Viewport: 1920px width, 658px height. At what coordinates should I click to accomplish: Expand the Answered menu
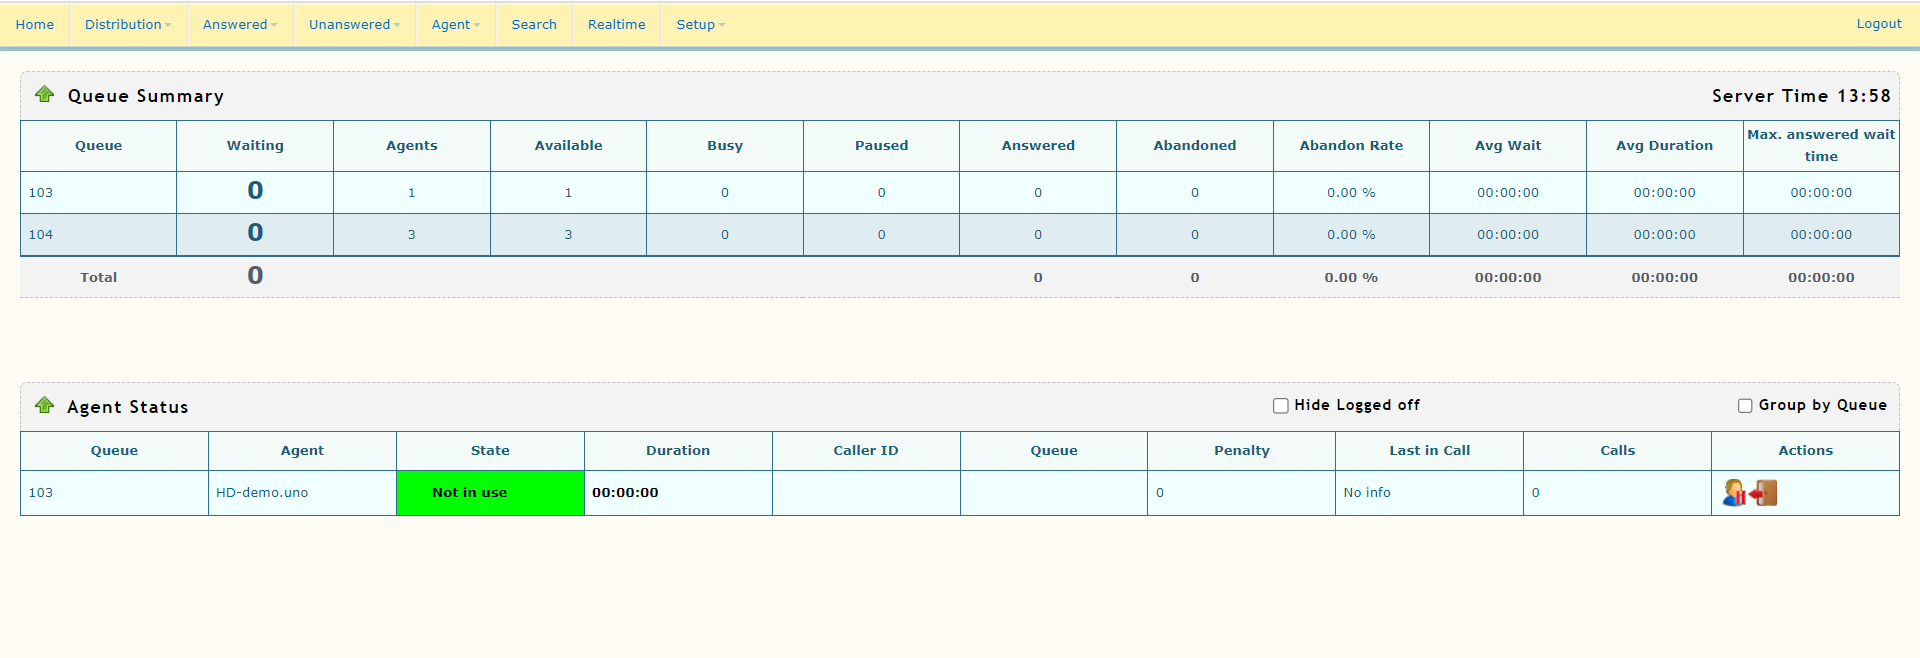[239, 24]
